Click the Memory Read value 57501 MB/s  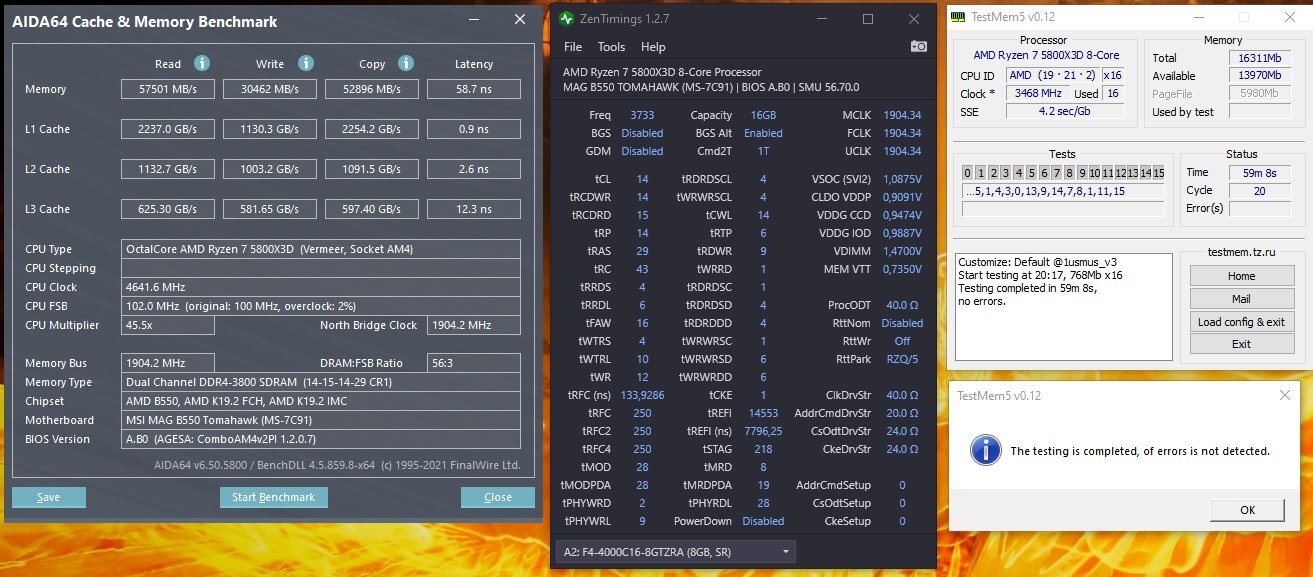pos(168,89)
